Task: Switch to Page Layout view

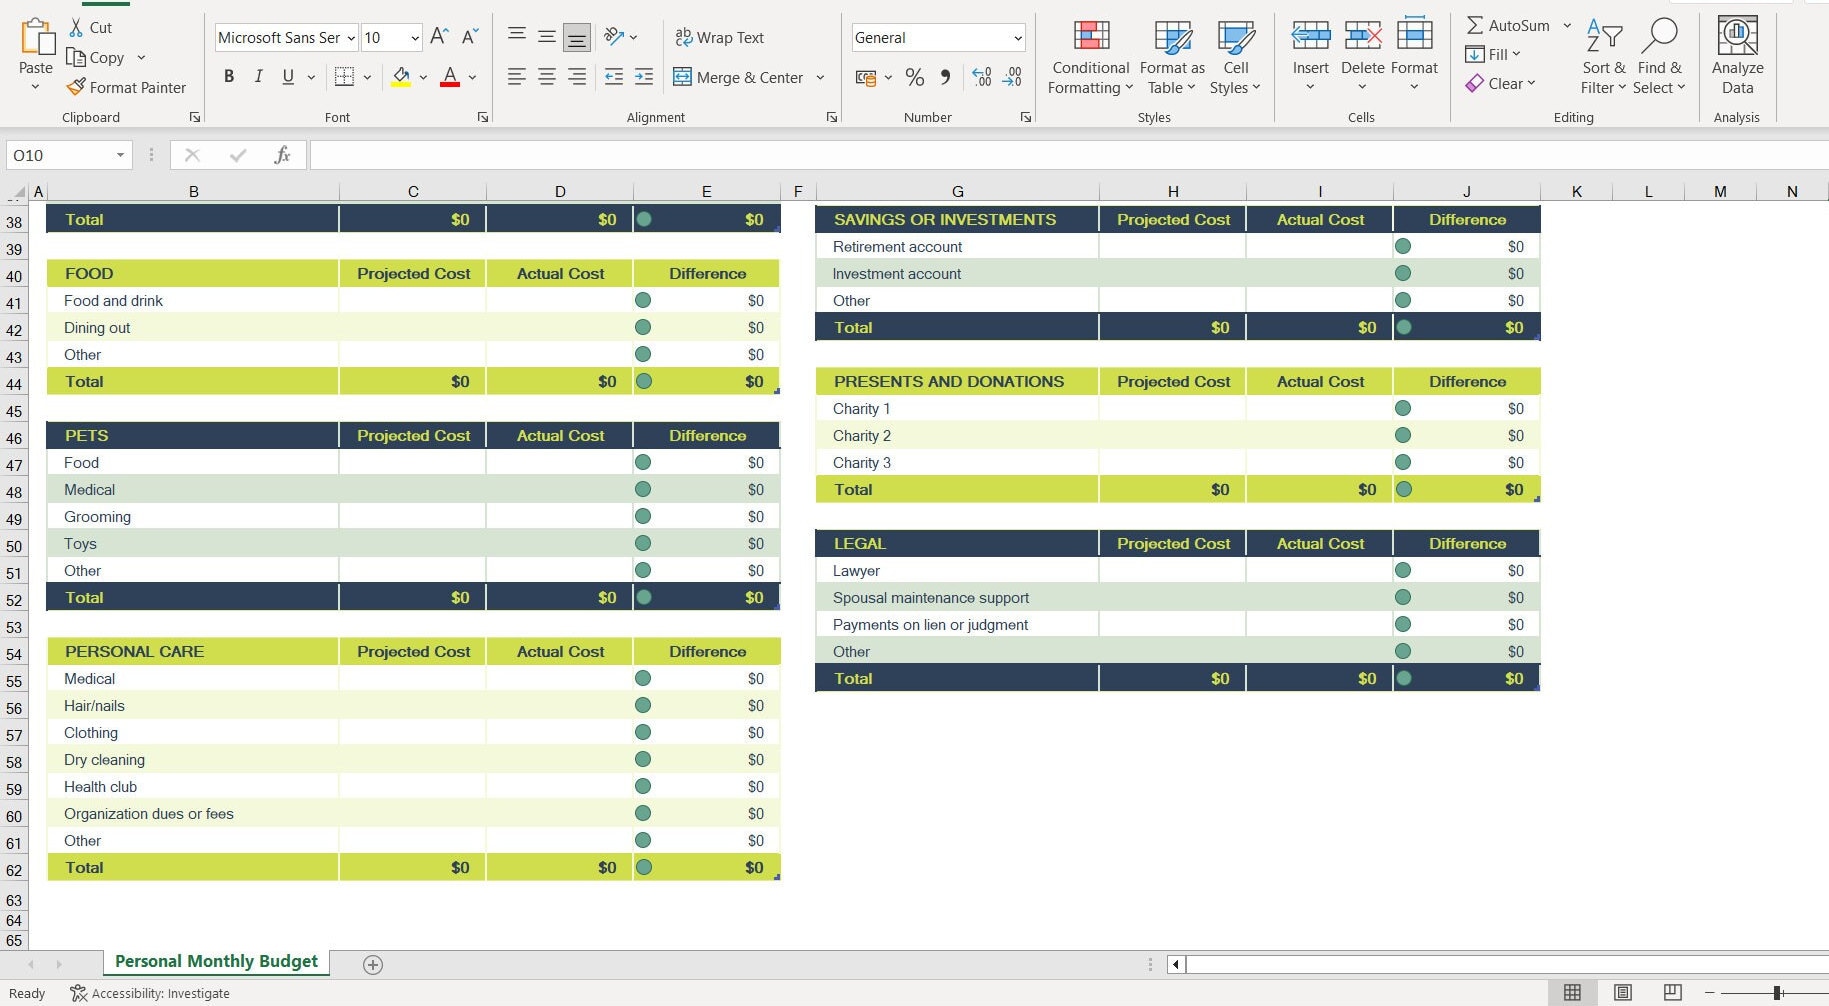Action: [x=1622, y=992]
